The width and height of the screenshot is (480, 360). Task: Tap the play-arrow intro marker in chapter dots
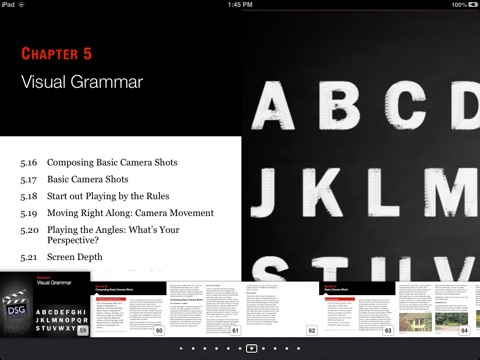[x=181, y=348]
